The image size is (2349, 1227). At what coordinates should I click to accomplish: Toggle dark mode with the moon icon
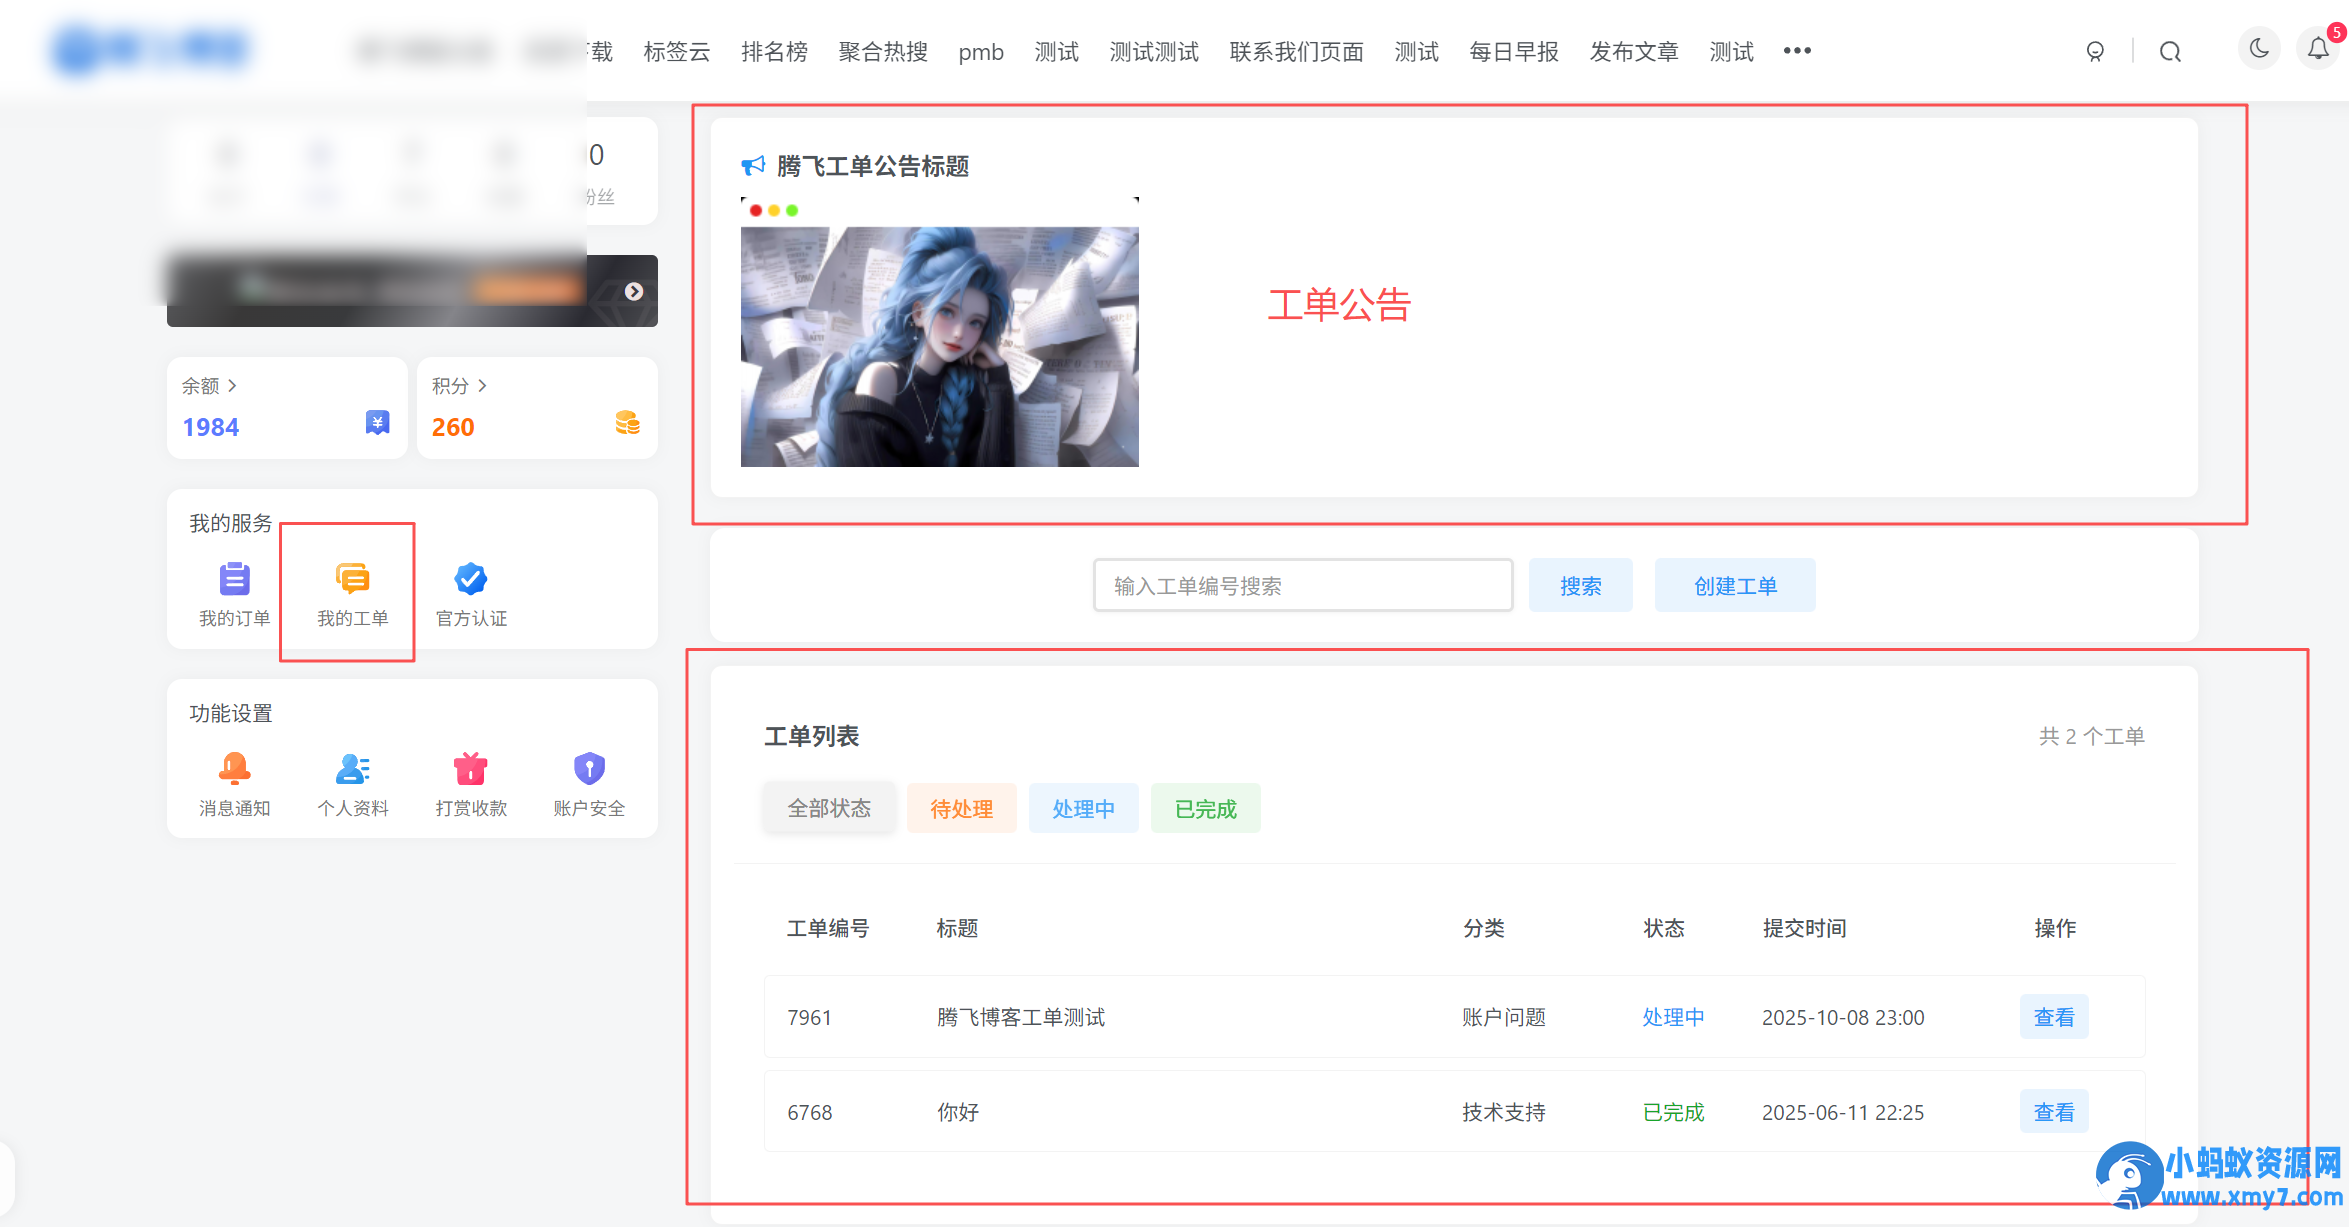point(2258,48)
